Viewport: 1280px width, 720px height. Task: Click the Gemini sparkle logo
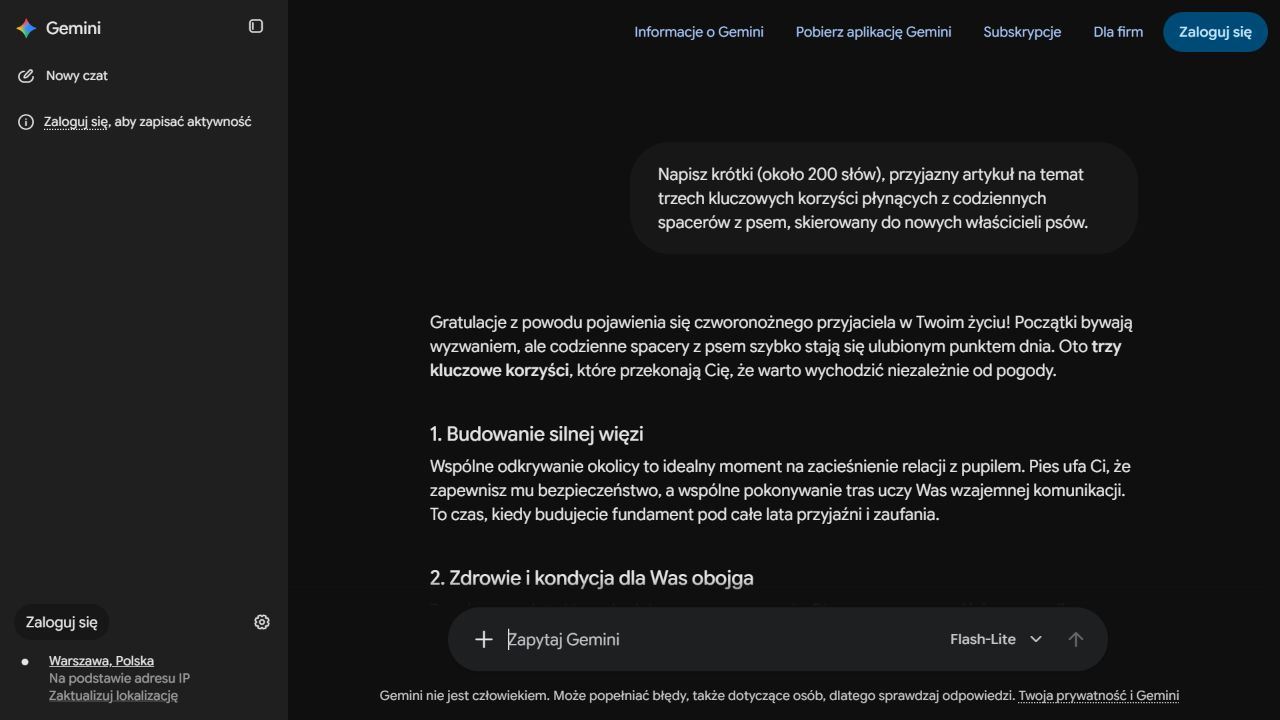pyautogui.click(x=26, y=28)
